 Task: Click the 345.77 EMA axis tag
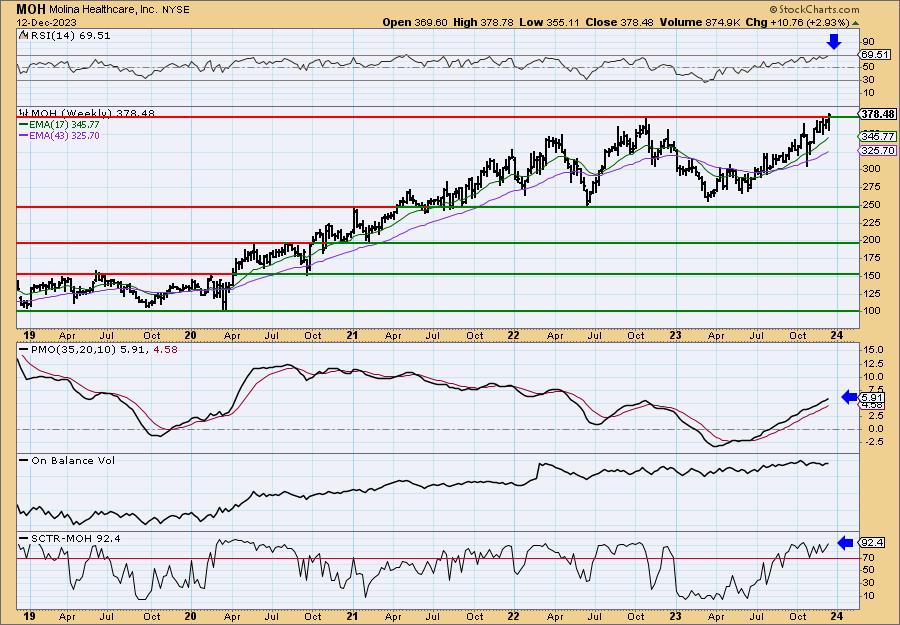(878, 137)
